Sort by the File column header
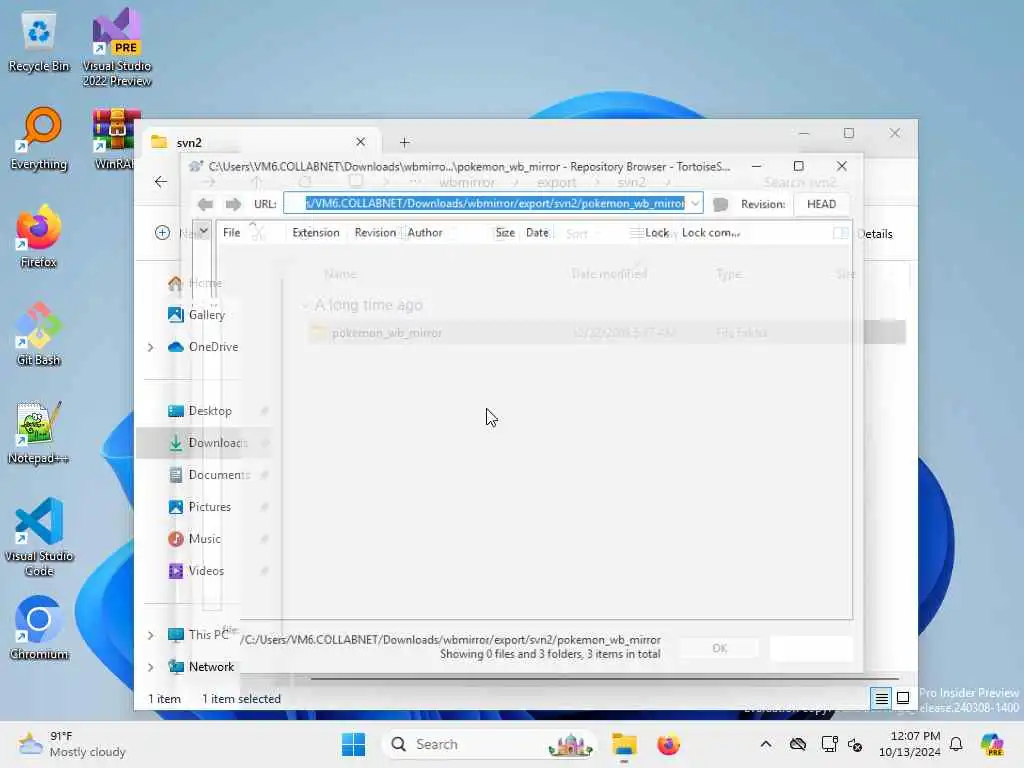 click(x=232, y=232)
